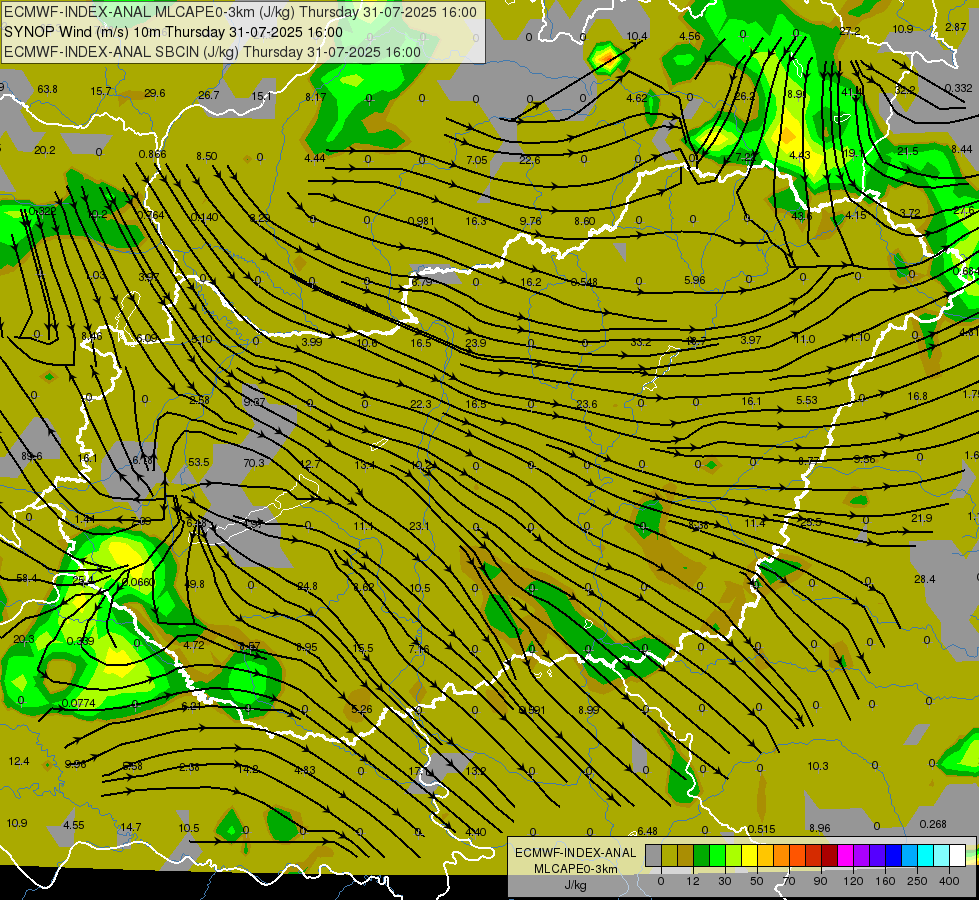Click the dark blue legend swatch after 160
The width and height of the screenshot is (979, 900).
coord(893,855)
